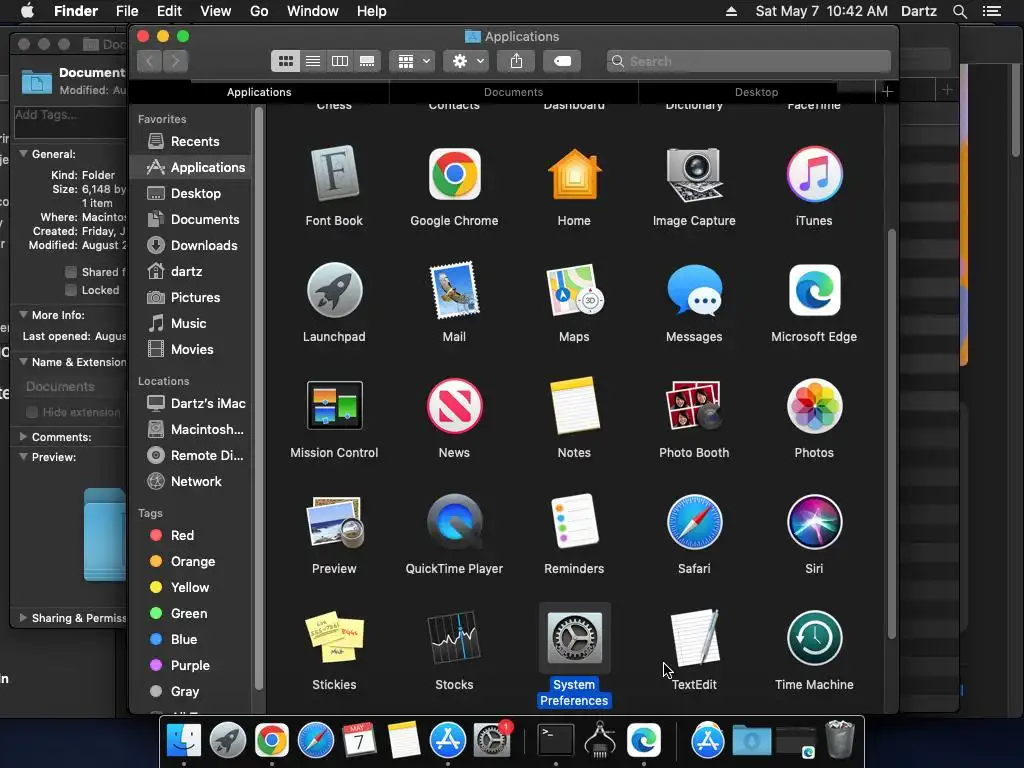Image resolution: width=1024 pixels, height=768 pixels.
Task: Click the Stocks app icon
Action: (x=455, y=638)
